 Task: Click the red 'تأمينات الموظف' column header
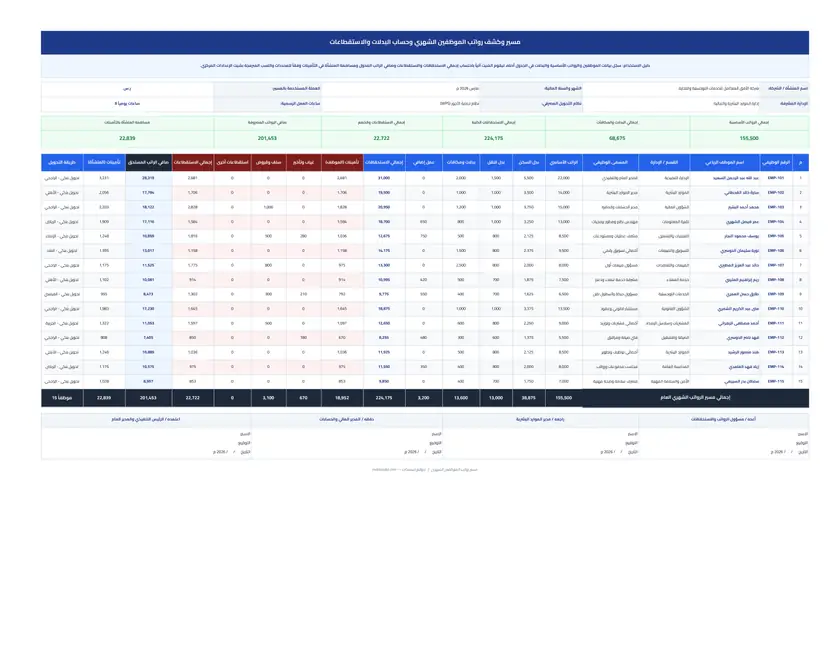[342, 162]
